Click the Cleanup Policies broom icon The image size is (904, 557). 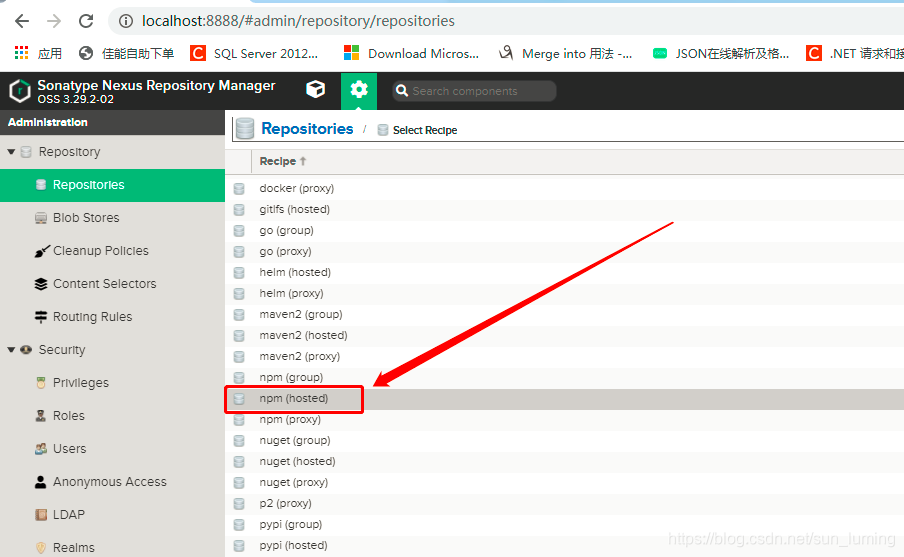[42, 251]
